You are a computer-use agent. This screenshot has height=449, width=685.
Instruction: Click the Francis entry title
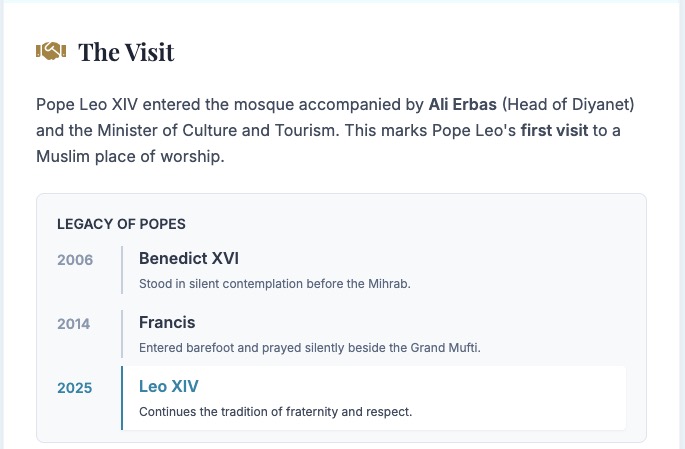(167, 322)
